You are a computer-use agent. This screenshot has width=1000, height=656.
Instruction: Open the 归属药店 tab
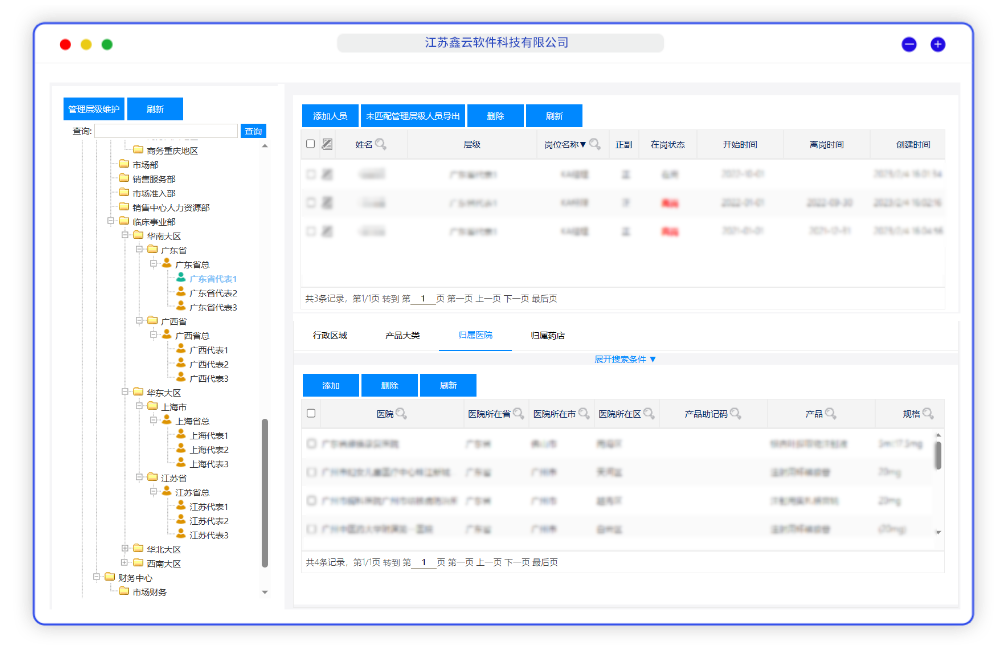(548, 336)
